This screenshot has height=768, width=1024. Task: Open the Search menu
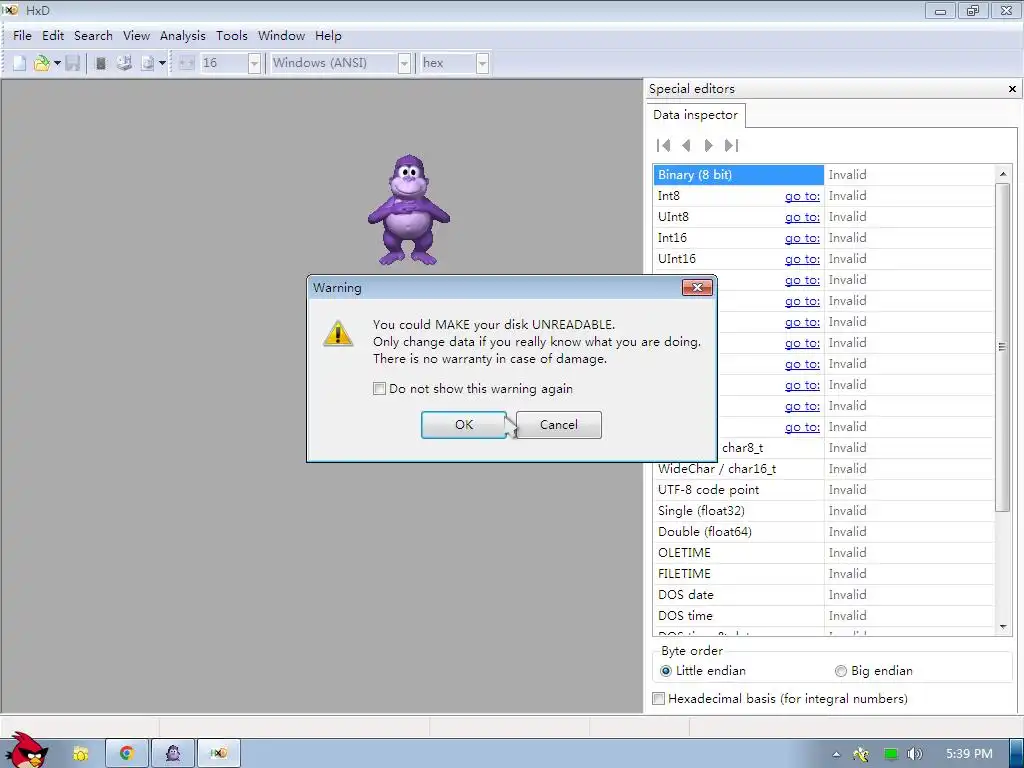(93, 36)
